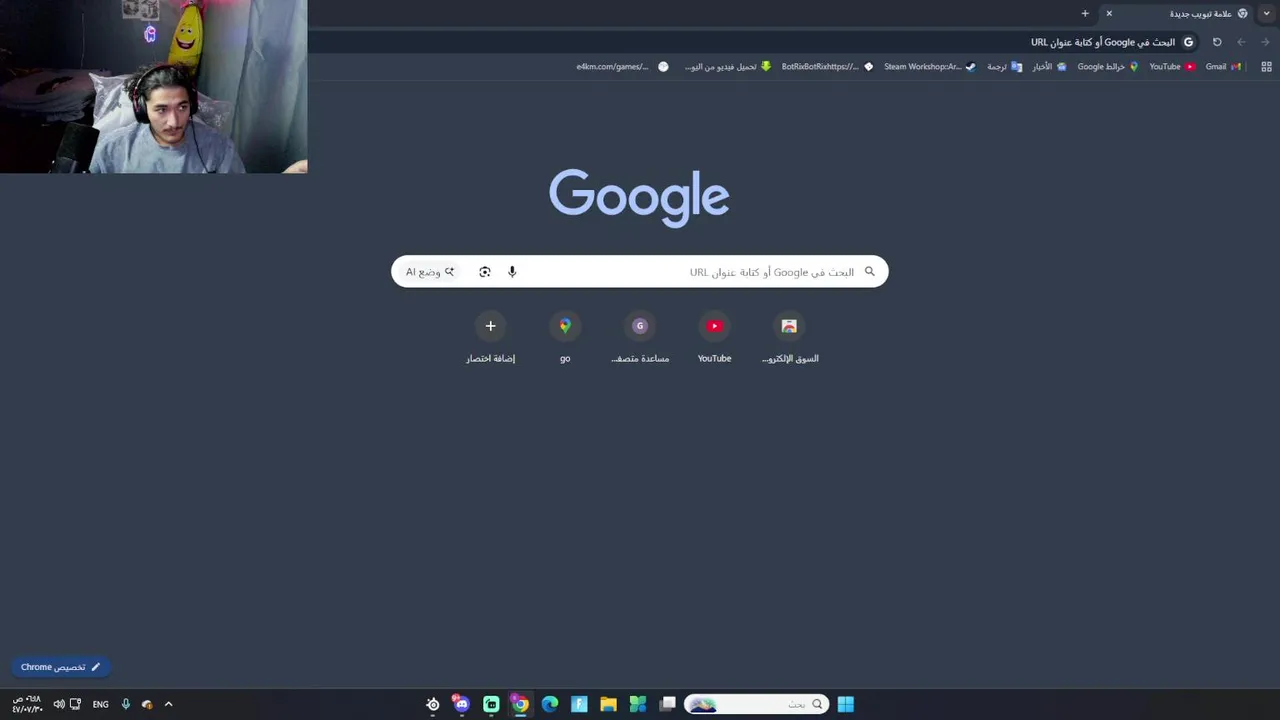Switch to Chrome on the taskbar
The image size is (1280, 720).
(x=520, y=704)
